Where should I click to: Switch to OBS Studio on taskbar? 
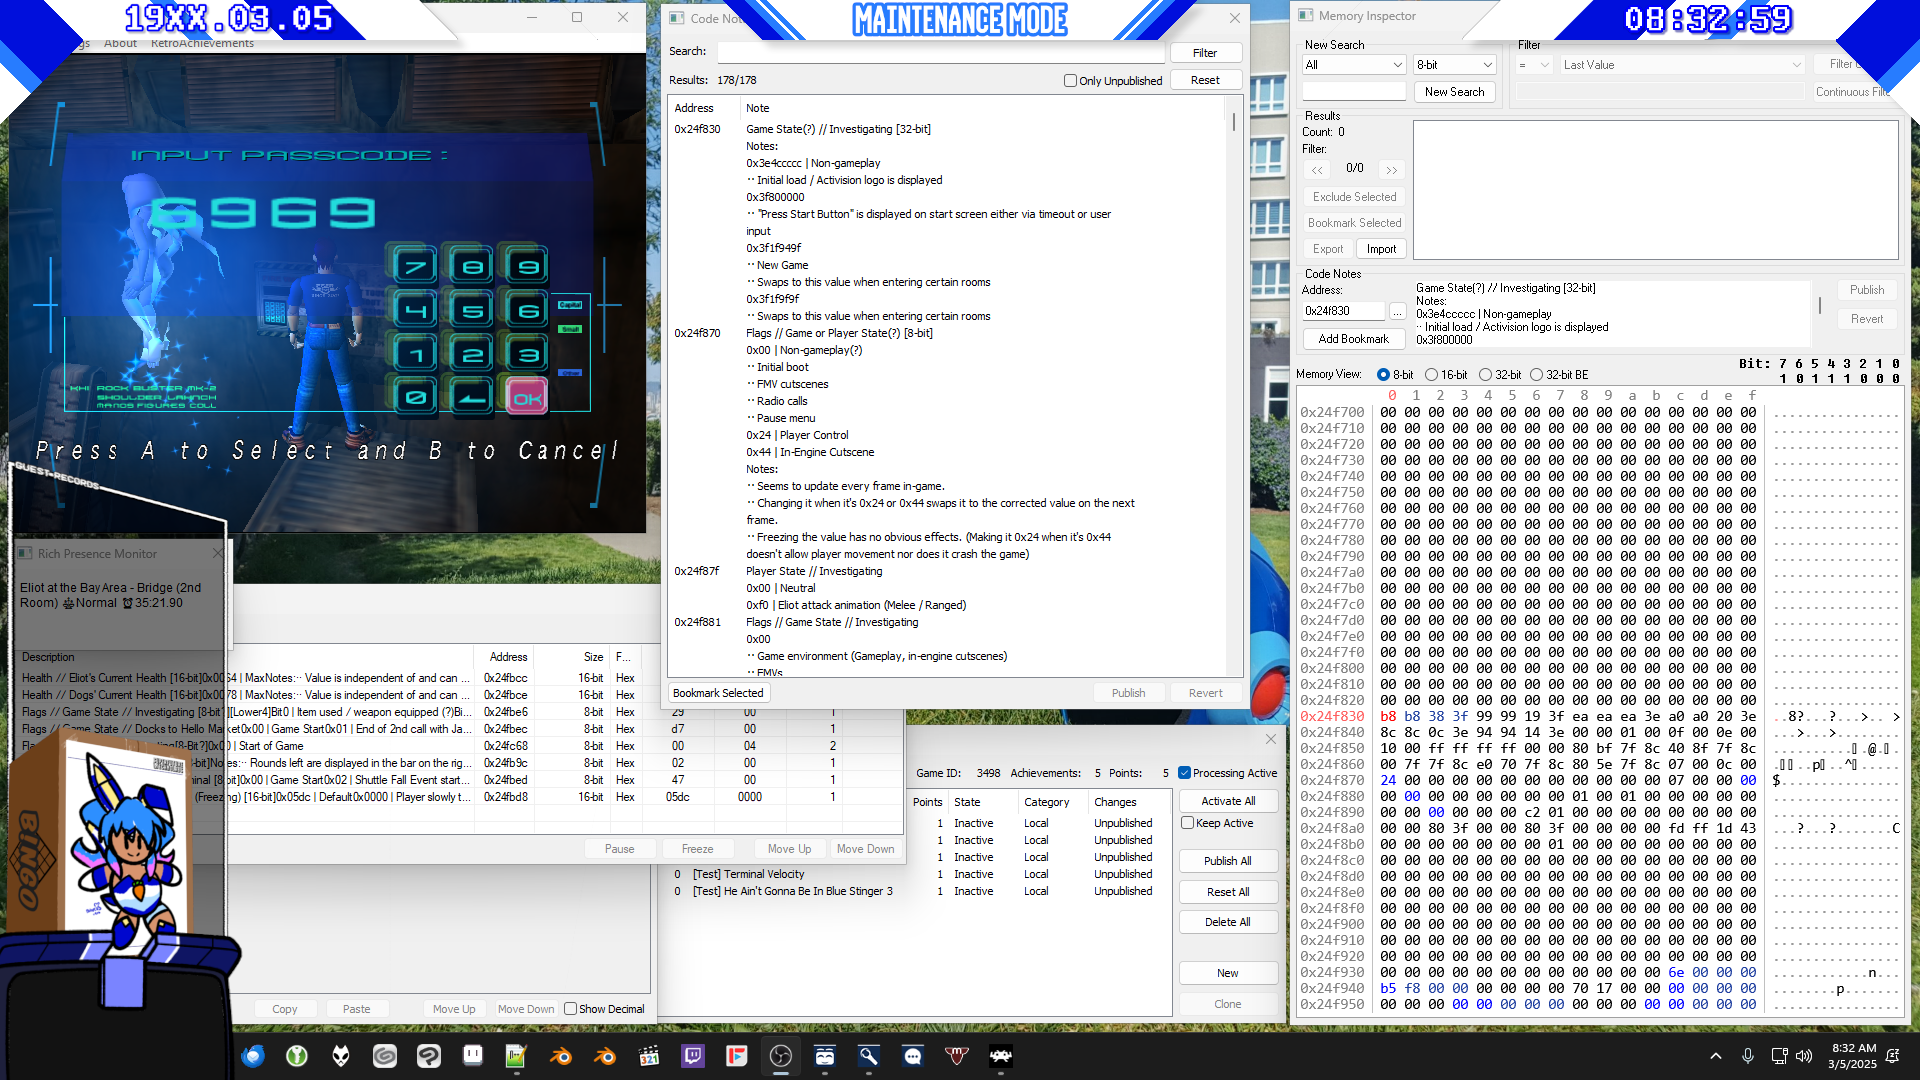pos(781,1056)
